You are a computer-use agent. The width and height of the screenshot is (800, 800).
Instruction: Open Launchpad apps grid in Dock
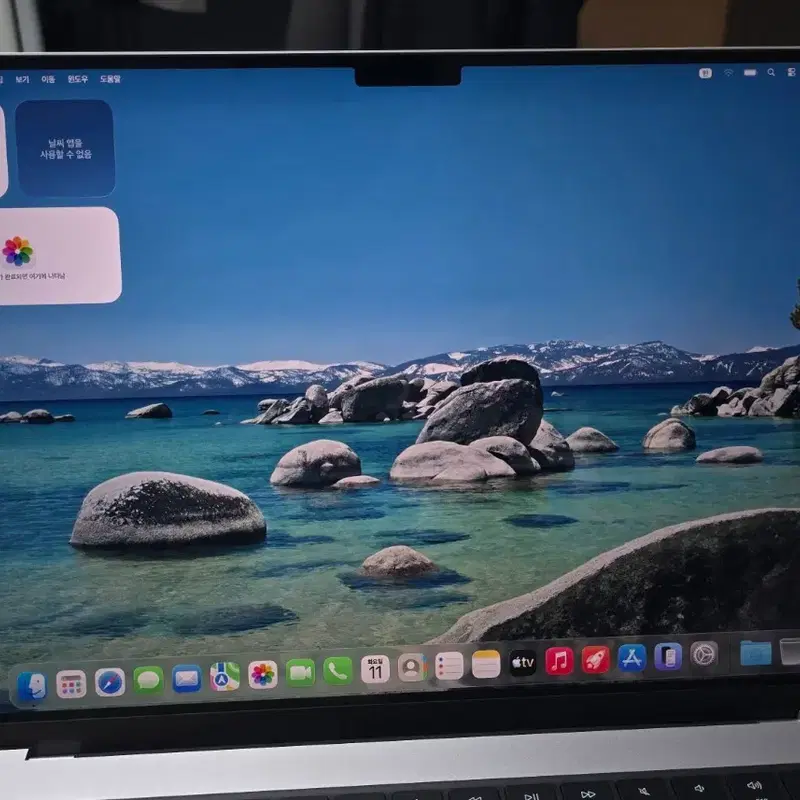pyautogui.click(x=71, y=685)
